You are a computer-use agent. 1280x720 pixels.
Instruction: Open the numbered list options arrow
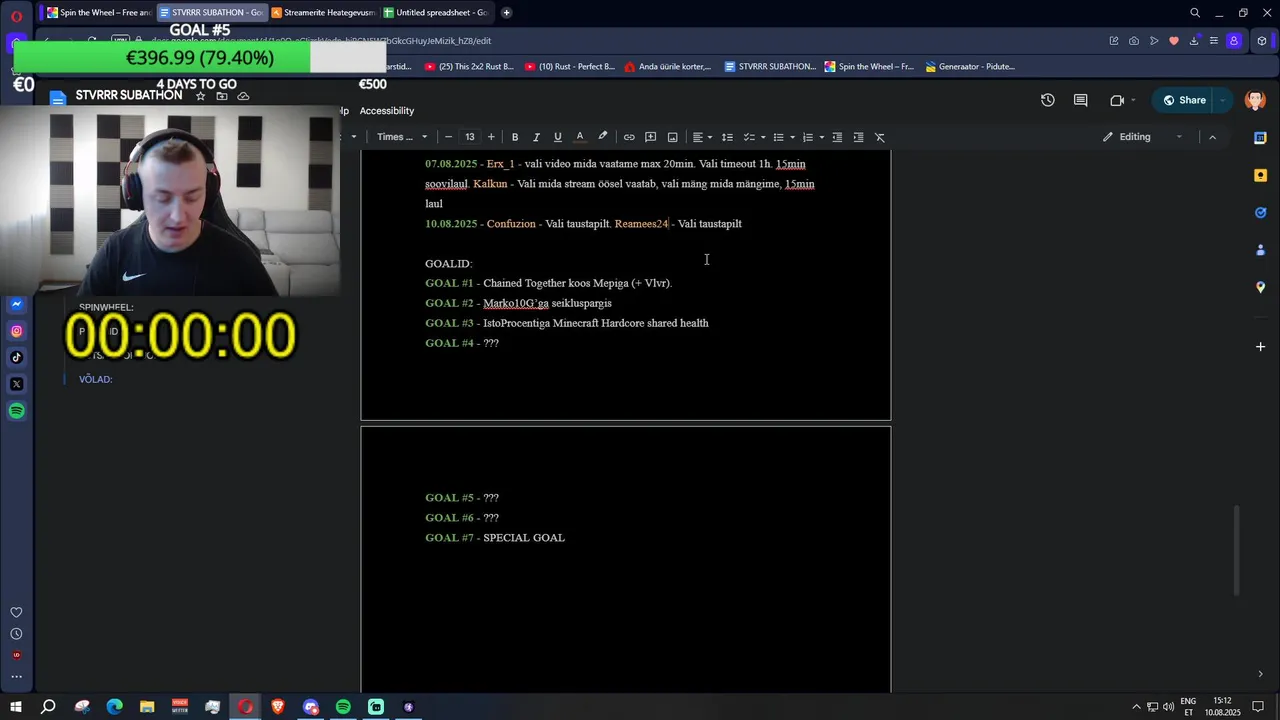tap(821, 137)
